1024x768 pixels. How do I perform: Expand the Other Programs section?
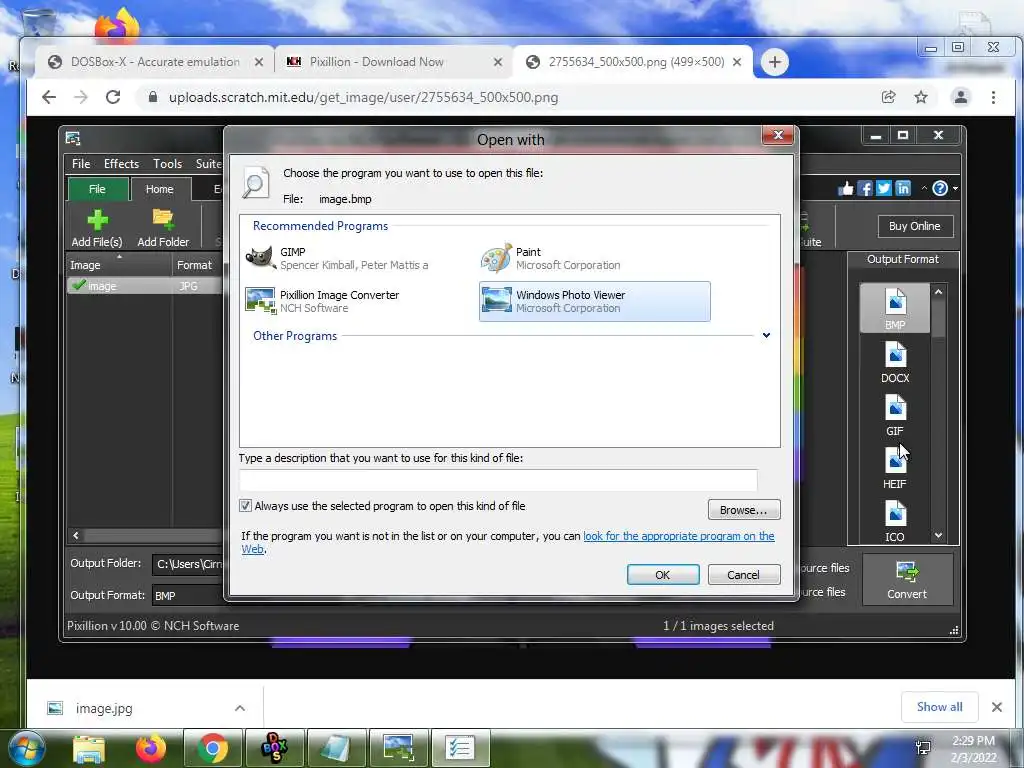[x=766, y=336]
